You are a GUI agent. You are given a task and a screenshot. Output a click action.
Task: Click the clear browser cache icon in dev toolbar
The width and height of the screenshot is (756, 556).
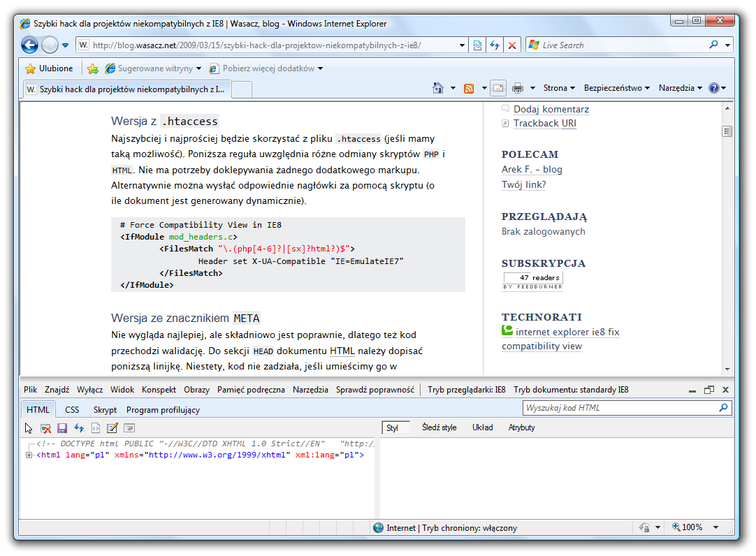tap(45, 428)
